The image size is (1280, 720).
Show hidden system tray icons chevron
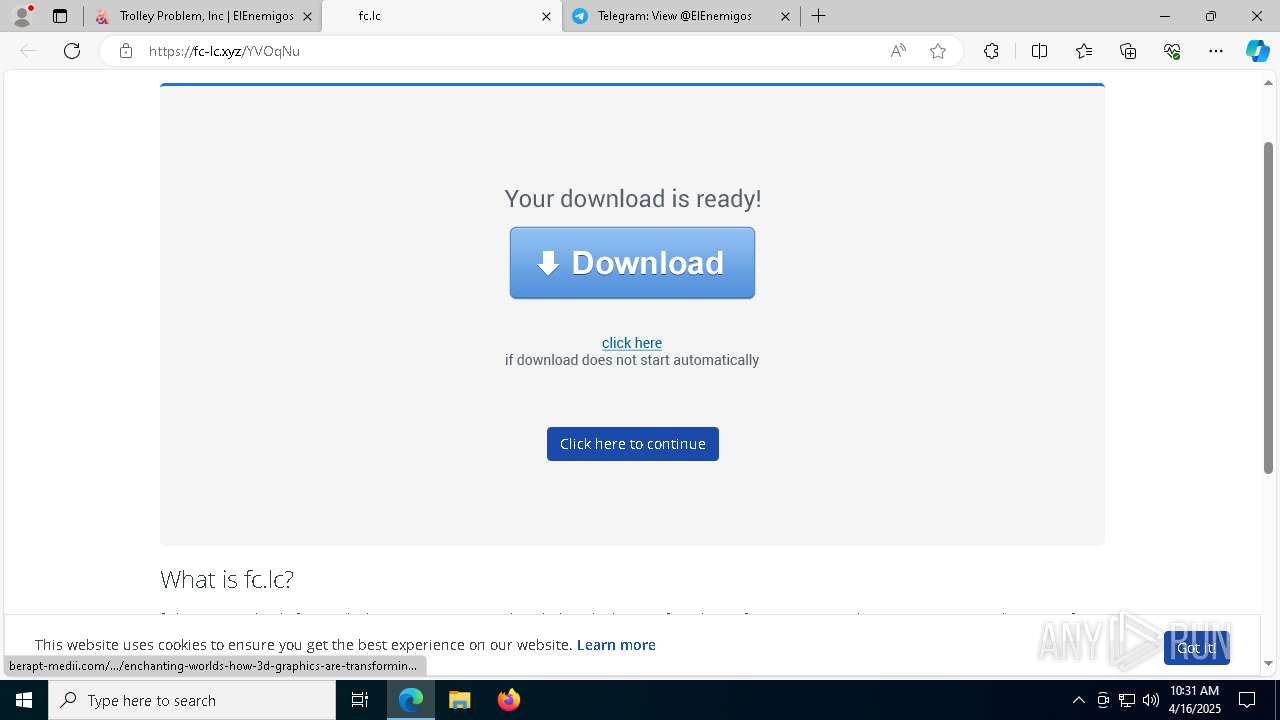click(x=1078, y=700)
